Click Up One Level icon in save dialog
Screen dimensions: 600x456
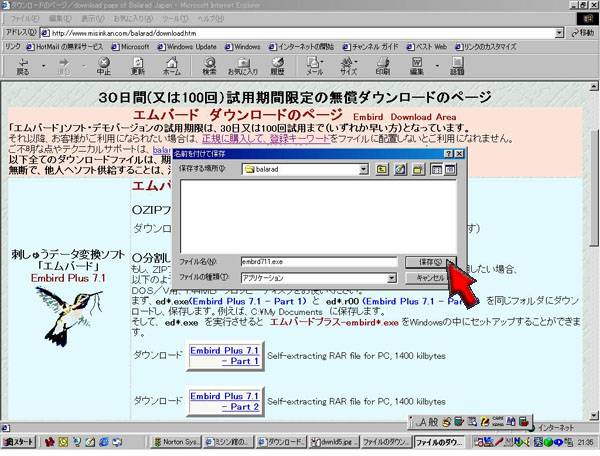pyautogui.click(x=382, y=169)
